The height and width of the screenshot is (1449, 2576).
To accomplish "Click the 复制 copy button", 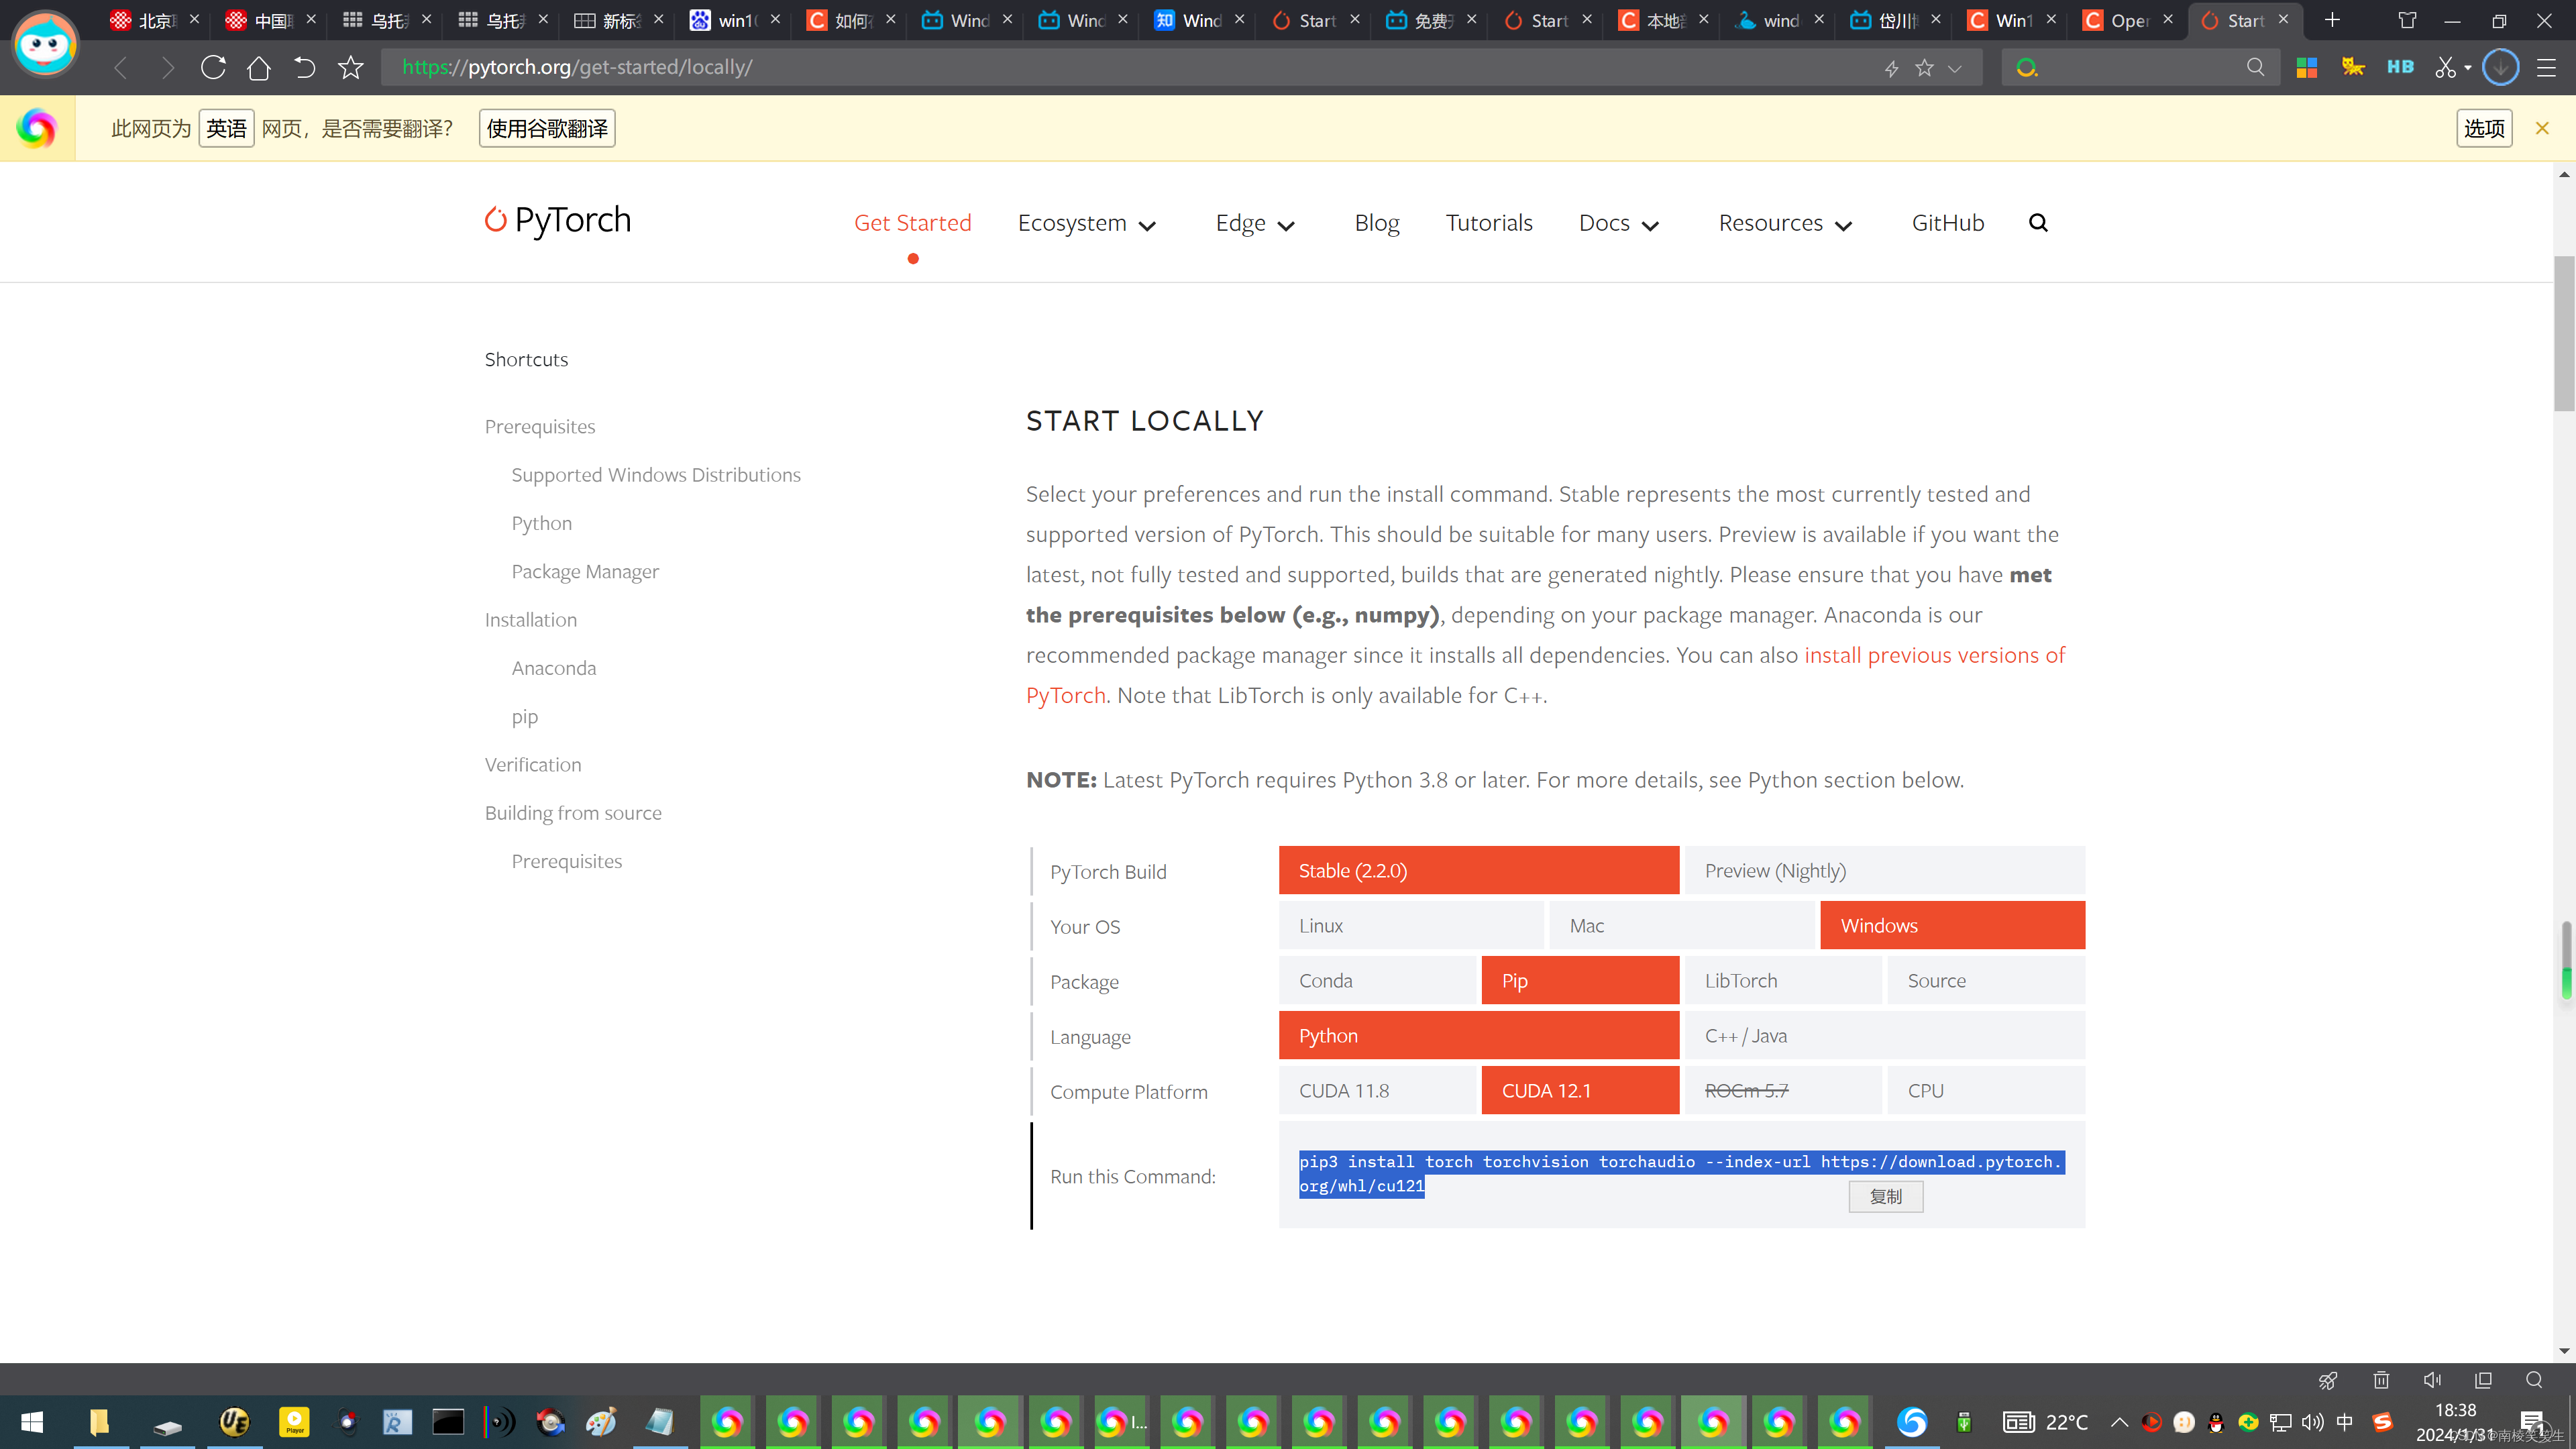I will [1885, 1196].
